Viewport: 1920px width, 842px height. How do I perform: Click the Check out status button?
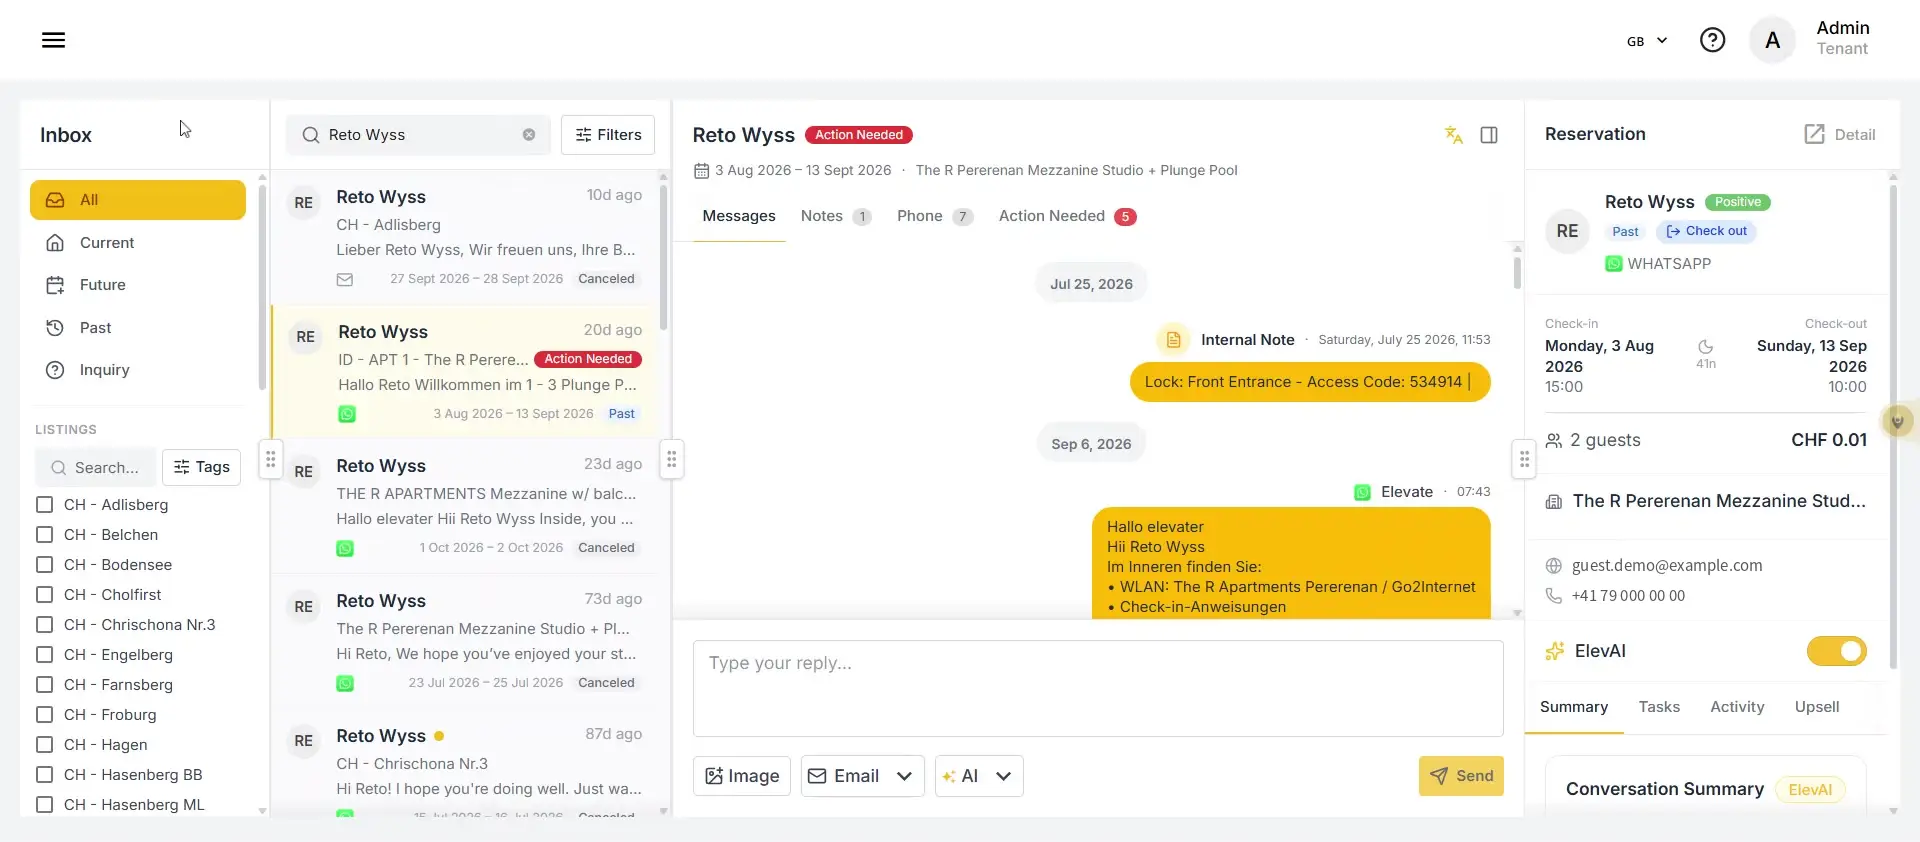[1706, 232]
